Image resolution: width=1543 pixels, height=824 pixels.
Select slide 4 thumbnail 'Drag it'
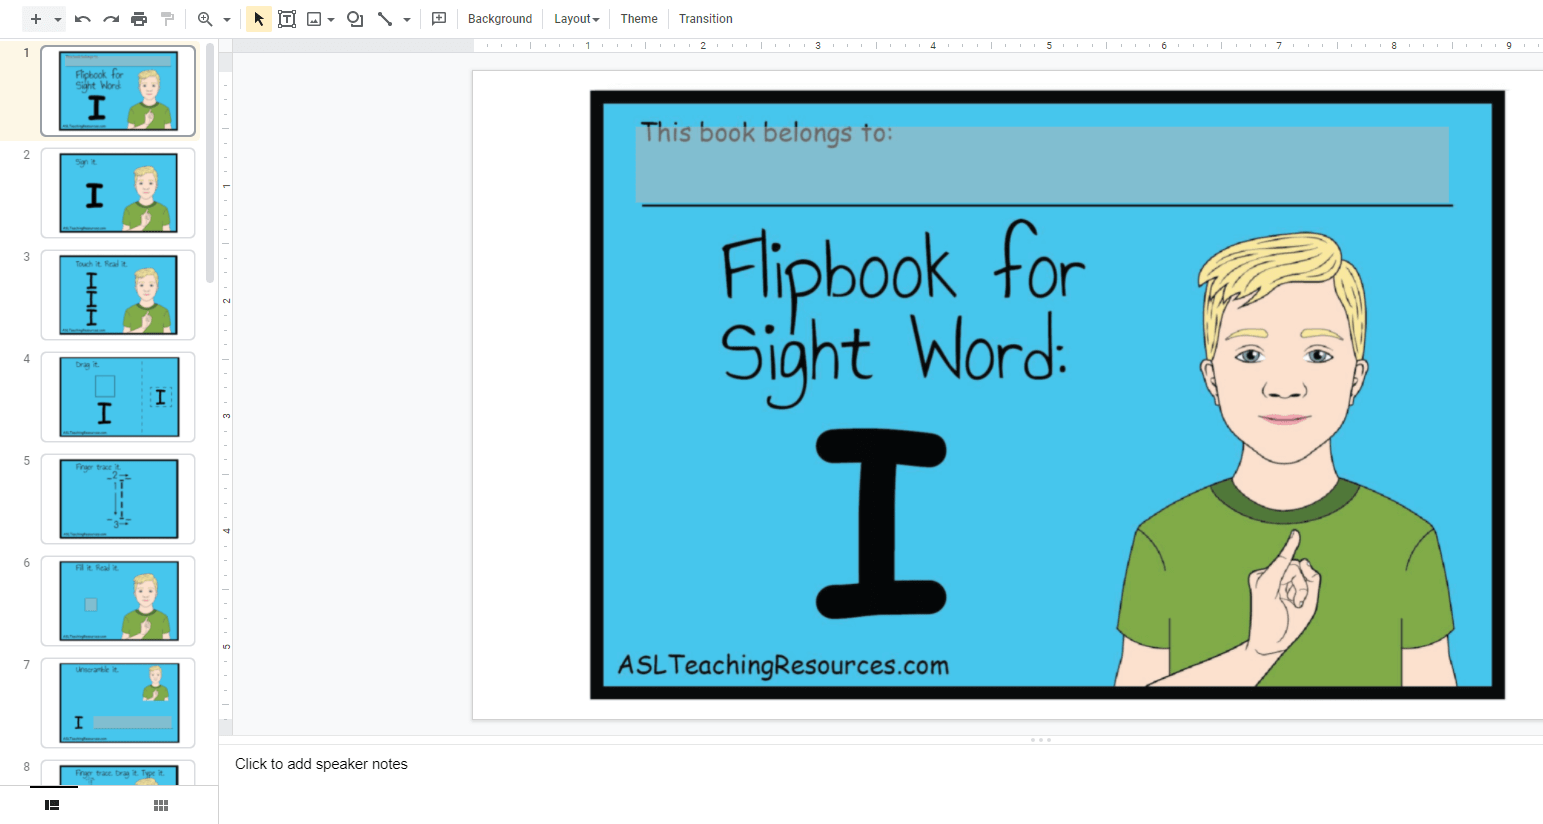pyautogui.click(x=118, y=397)
